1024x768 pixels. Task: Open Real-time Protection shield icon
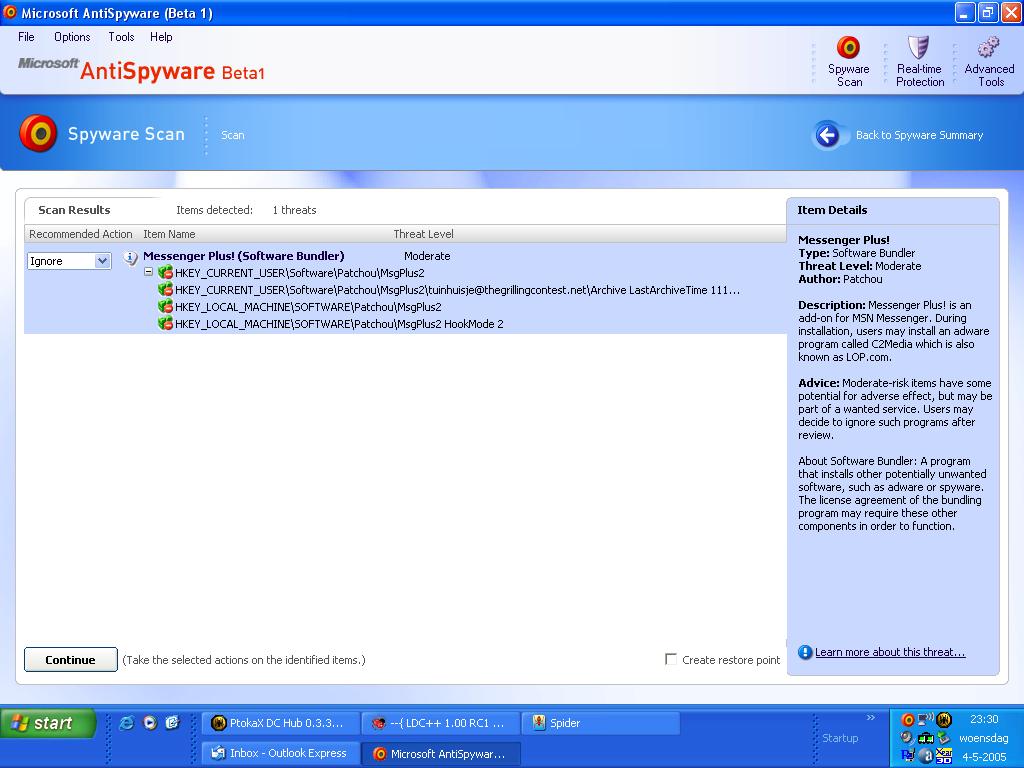coord(919,47)
